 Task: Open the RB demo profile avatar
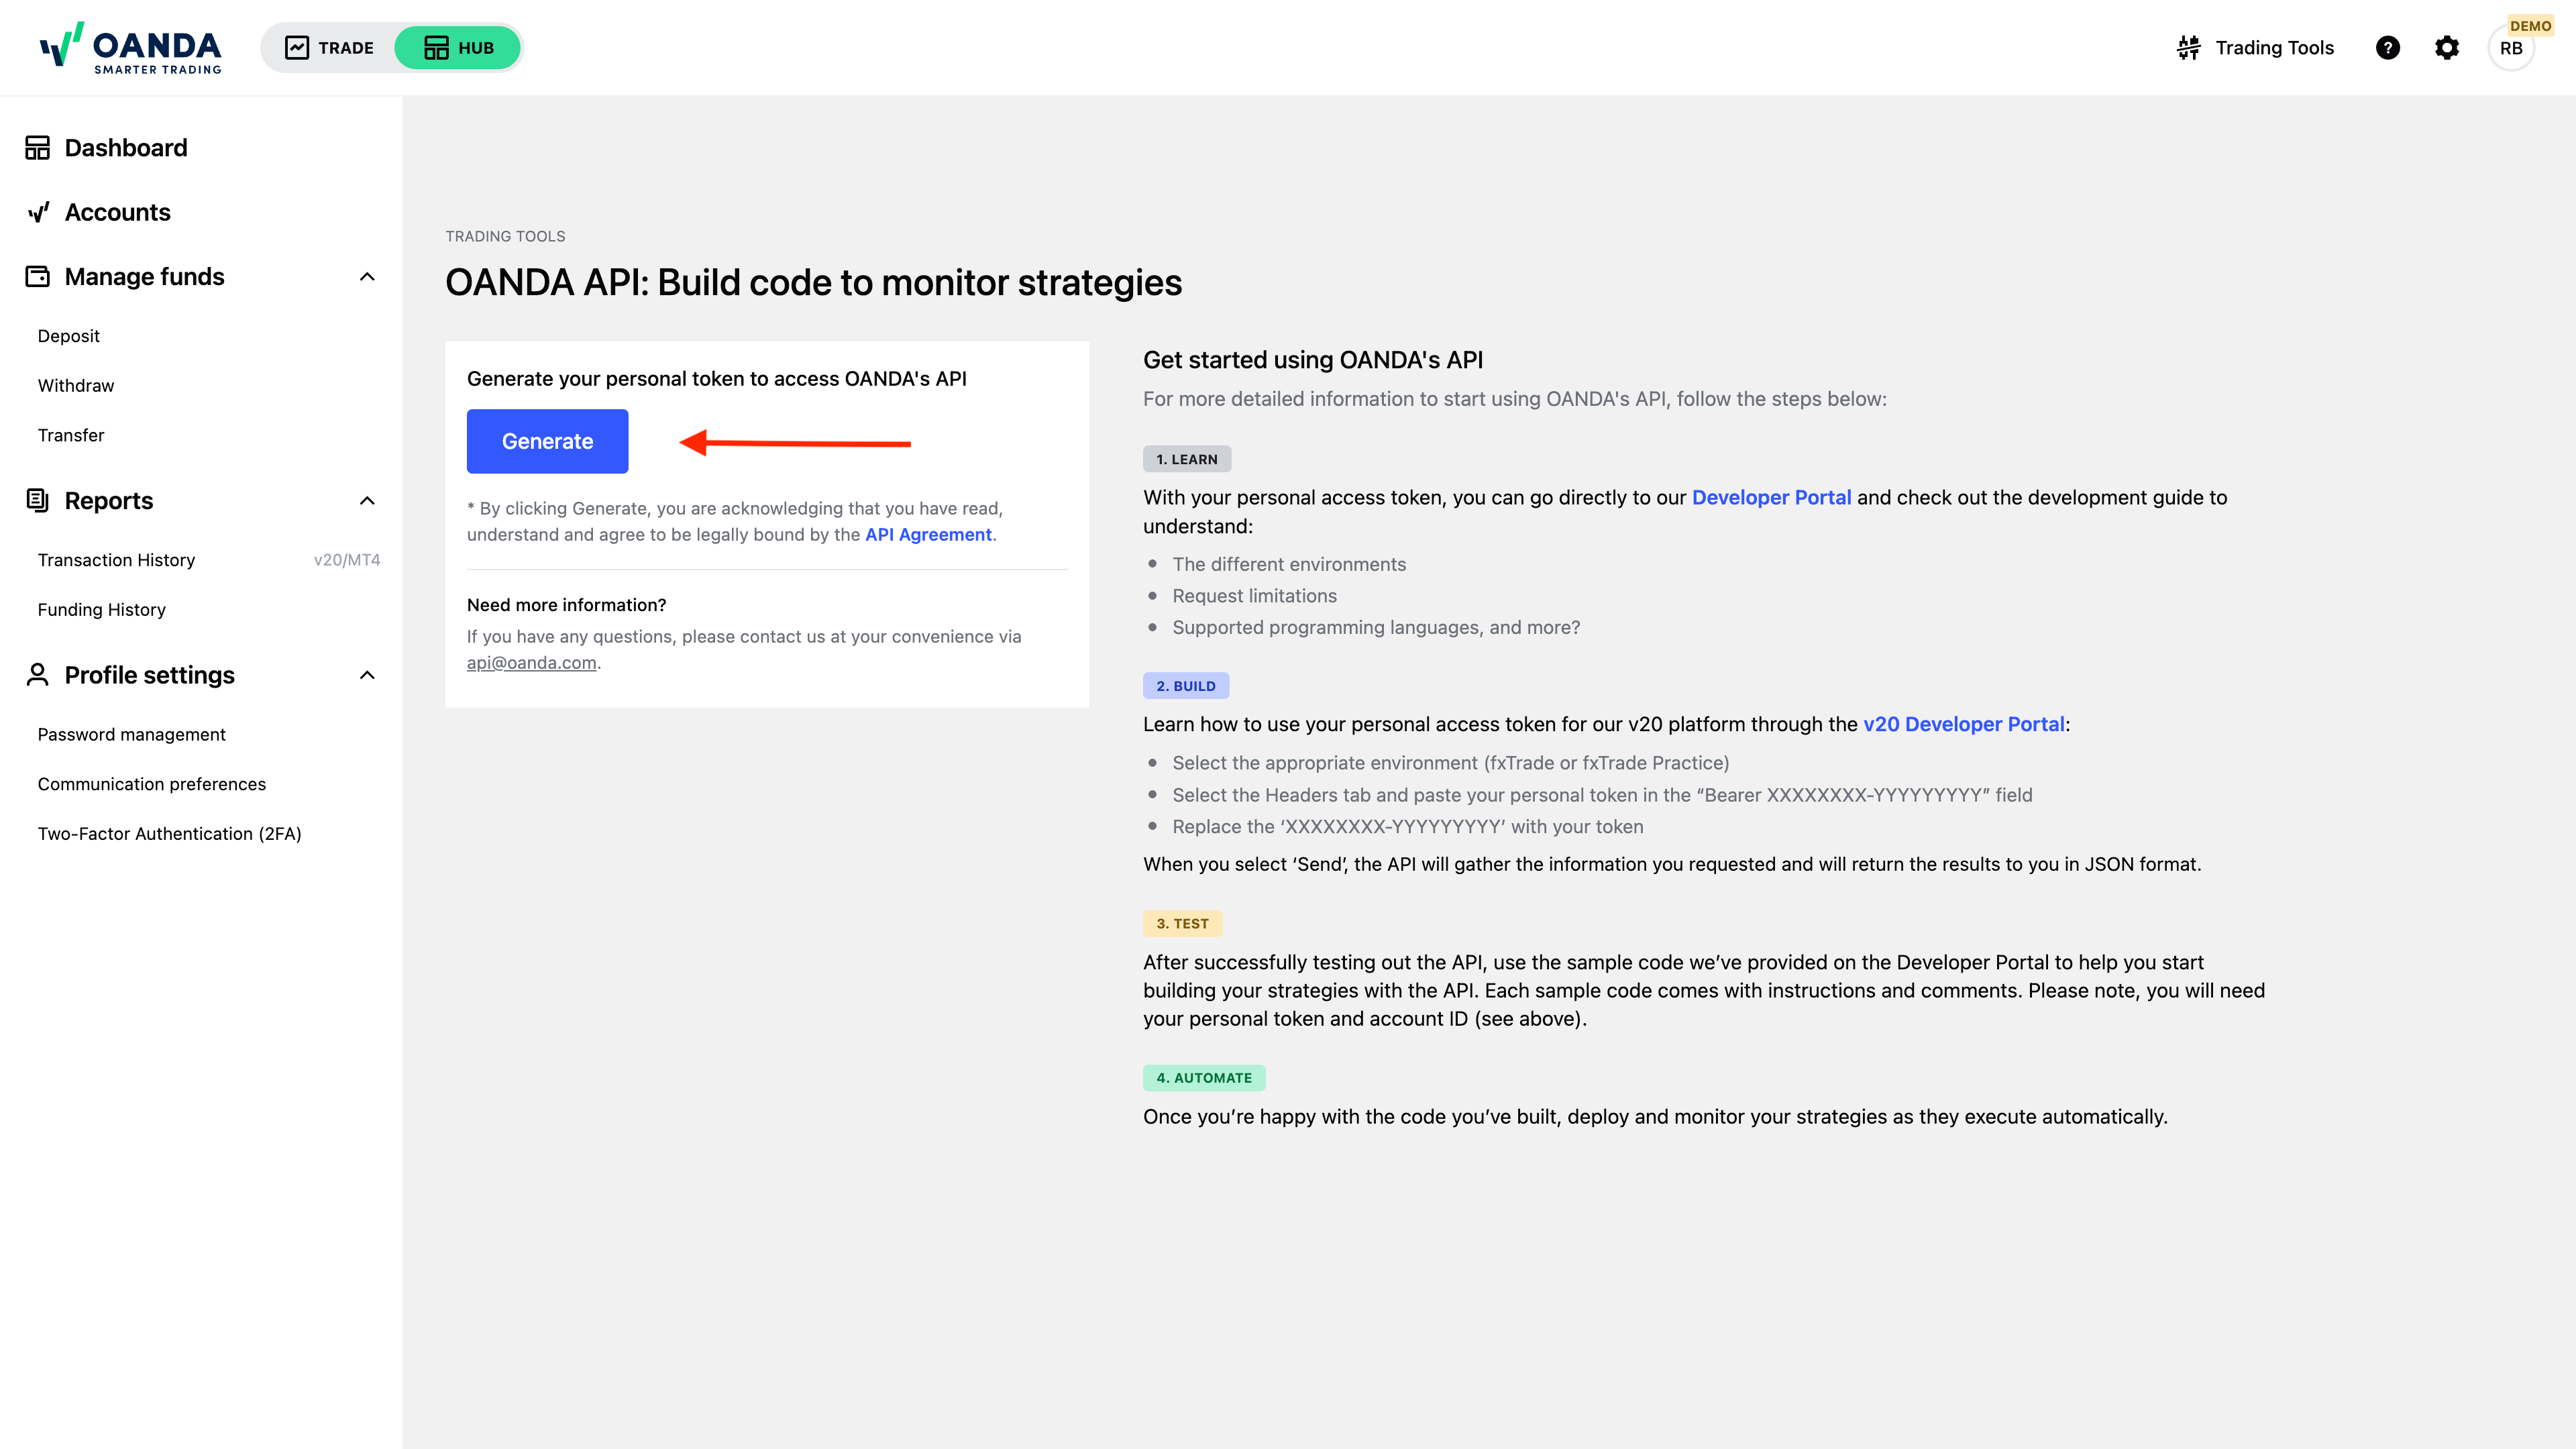click(x=2511, y=48)
